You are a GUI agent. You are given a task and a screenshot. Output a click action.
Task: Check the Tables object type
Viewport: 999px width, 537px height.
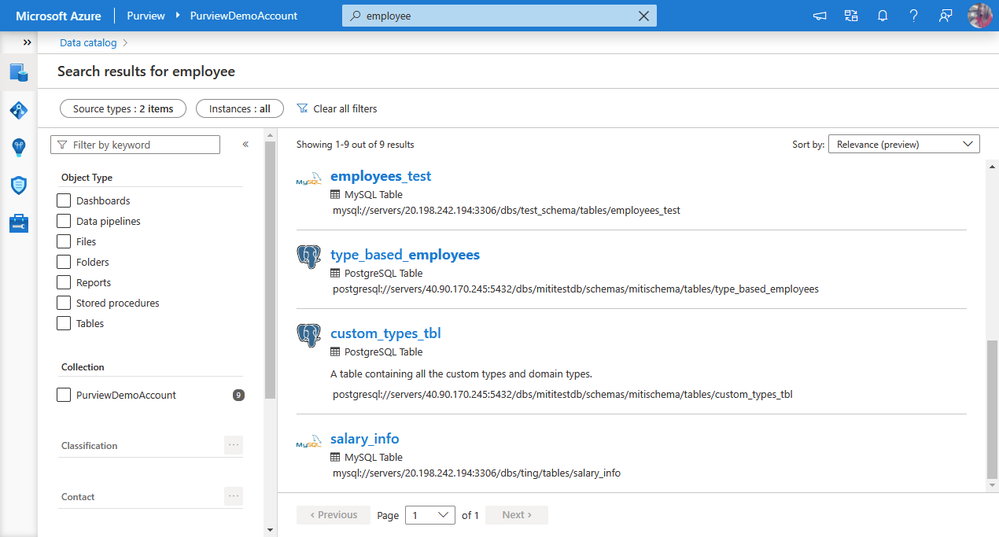(x=64, y=323)
